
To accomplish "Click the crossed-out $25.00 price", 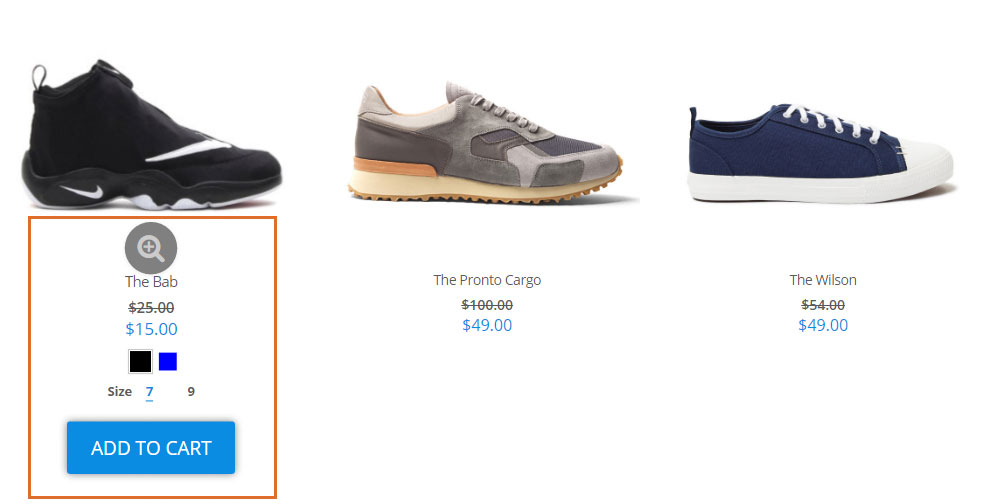I will (151, 307).
